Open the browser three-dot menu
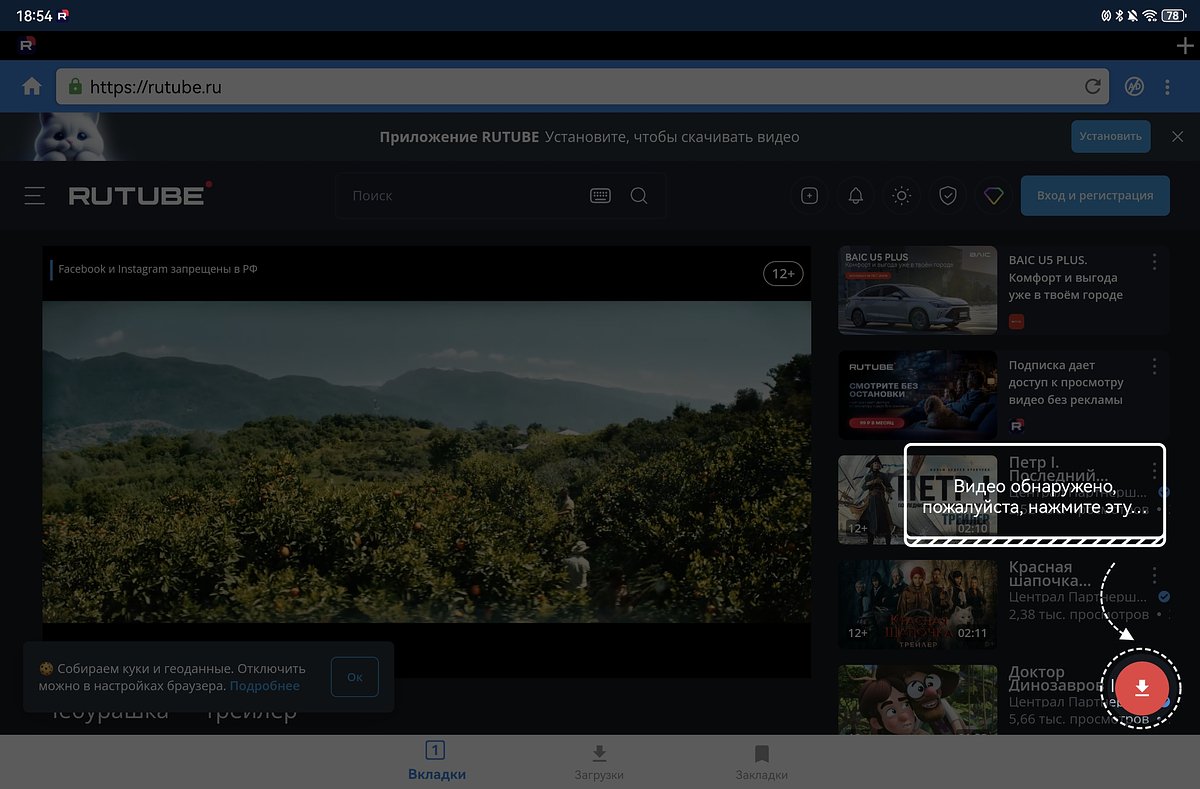 point(1167,87)
